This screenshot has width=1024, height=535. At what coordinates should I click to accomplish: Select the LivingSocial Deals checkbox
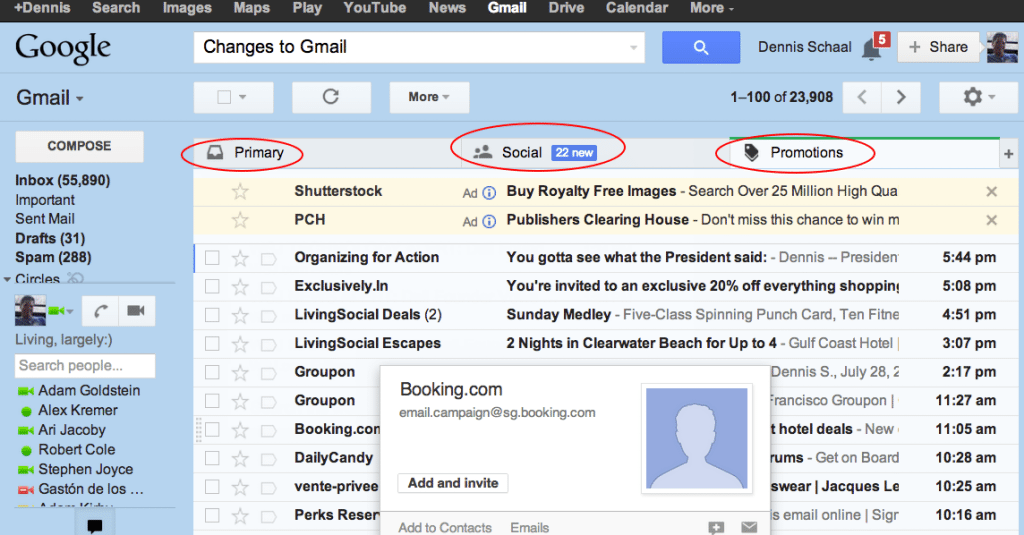pos(212,316)
